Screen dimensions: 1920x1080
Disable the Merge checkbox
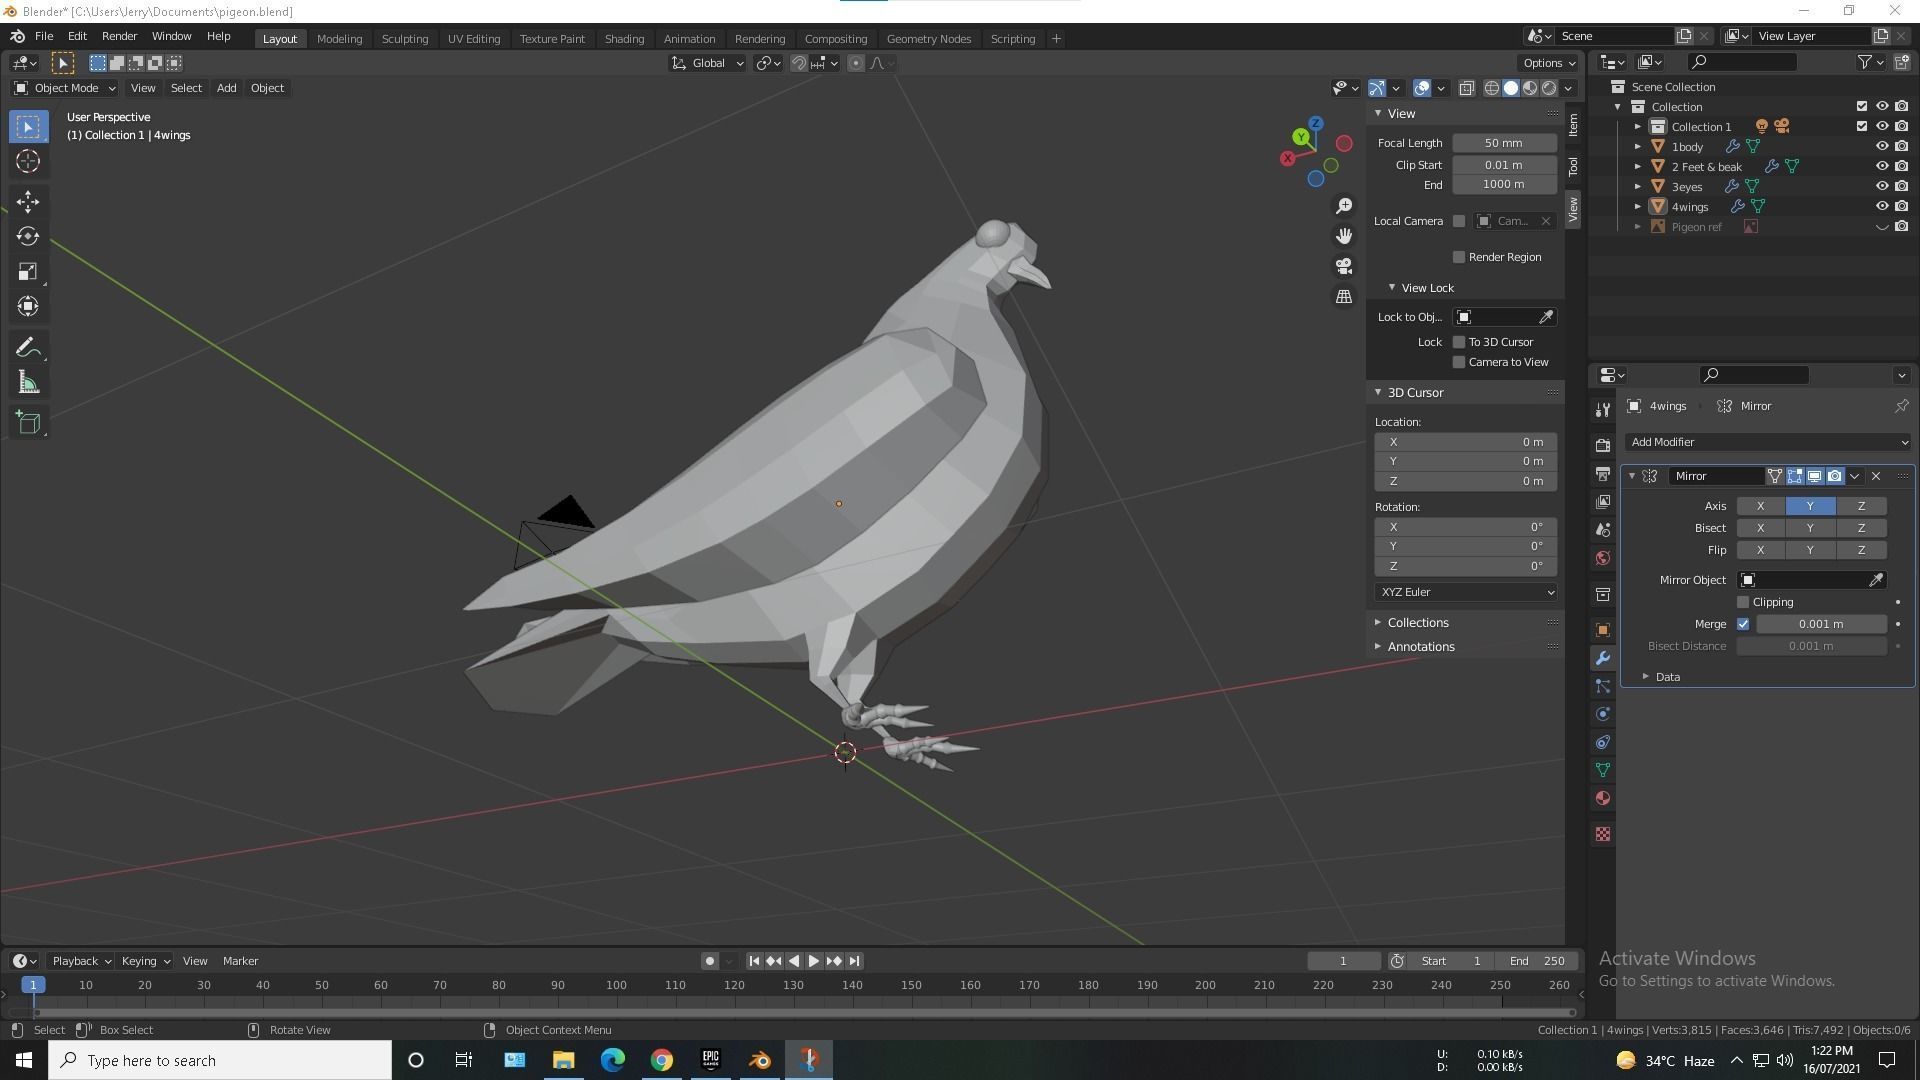click(1743, 624)
